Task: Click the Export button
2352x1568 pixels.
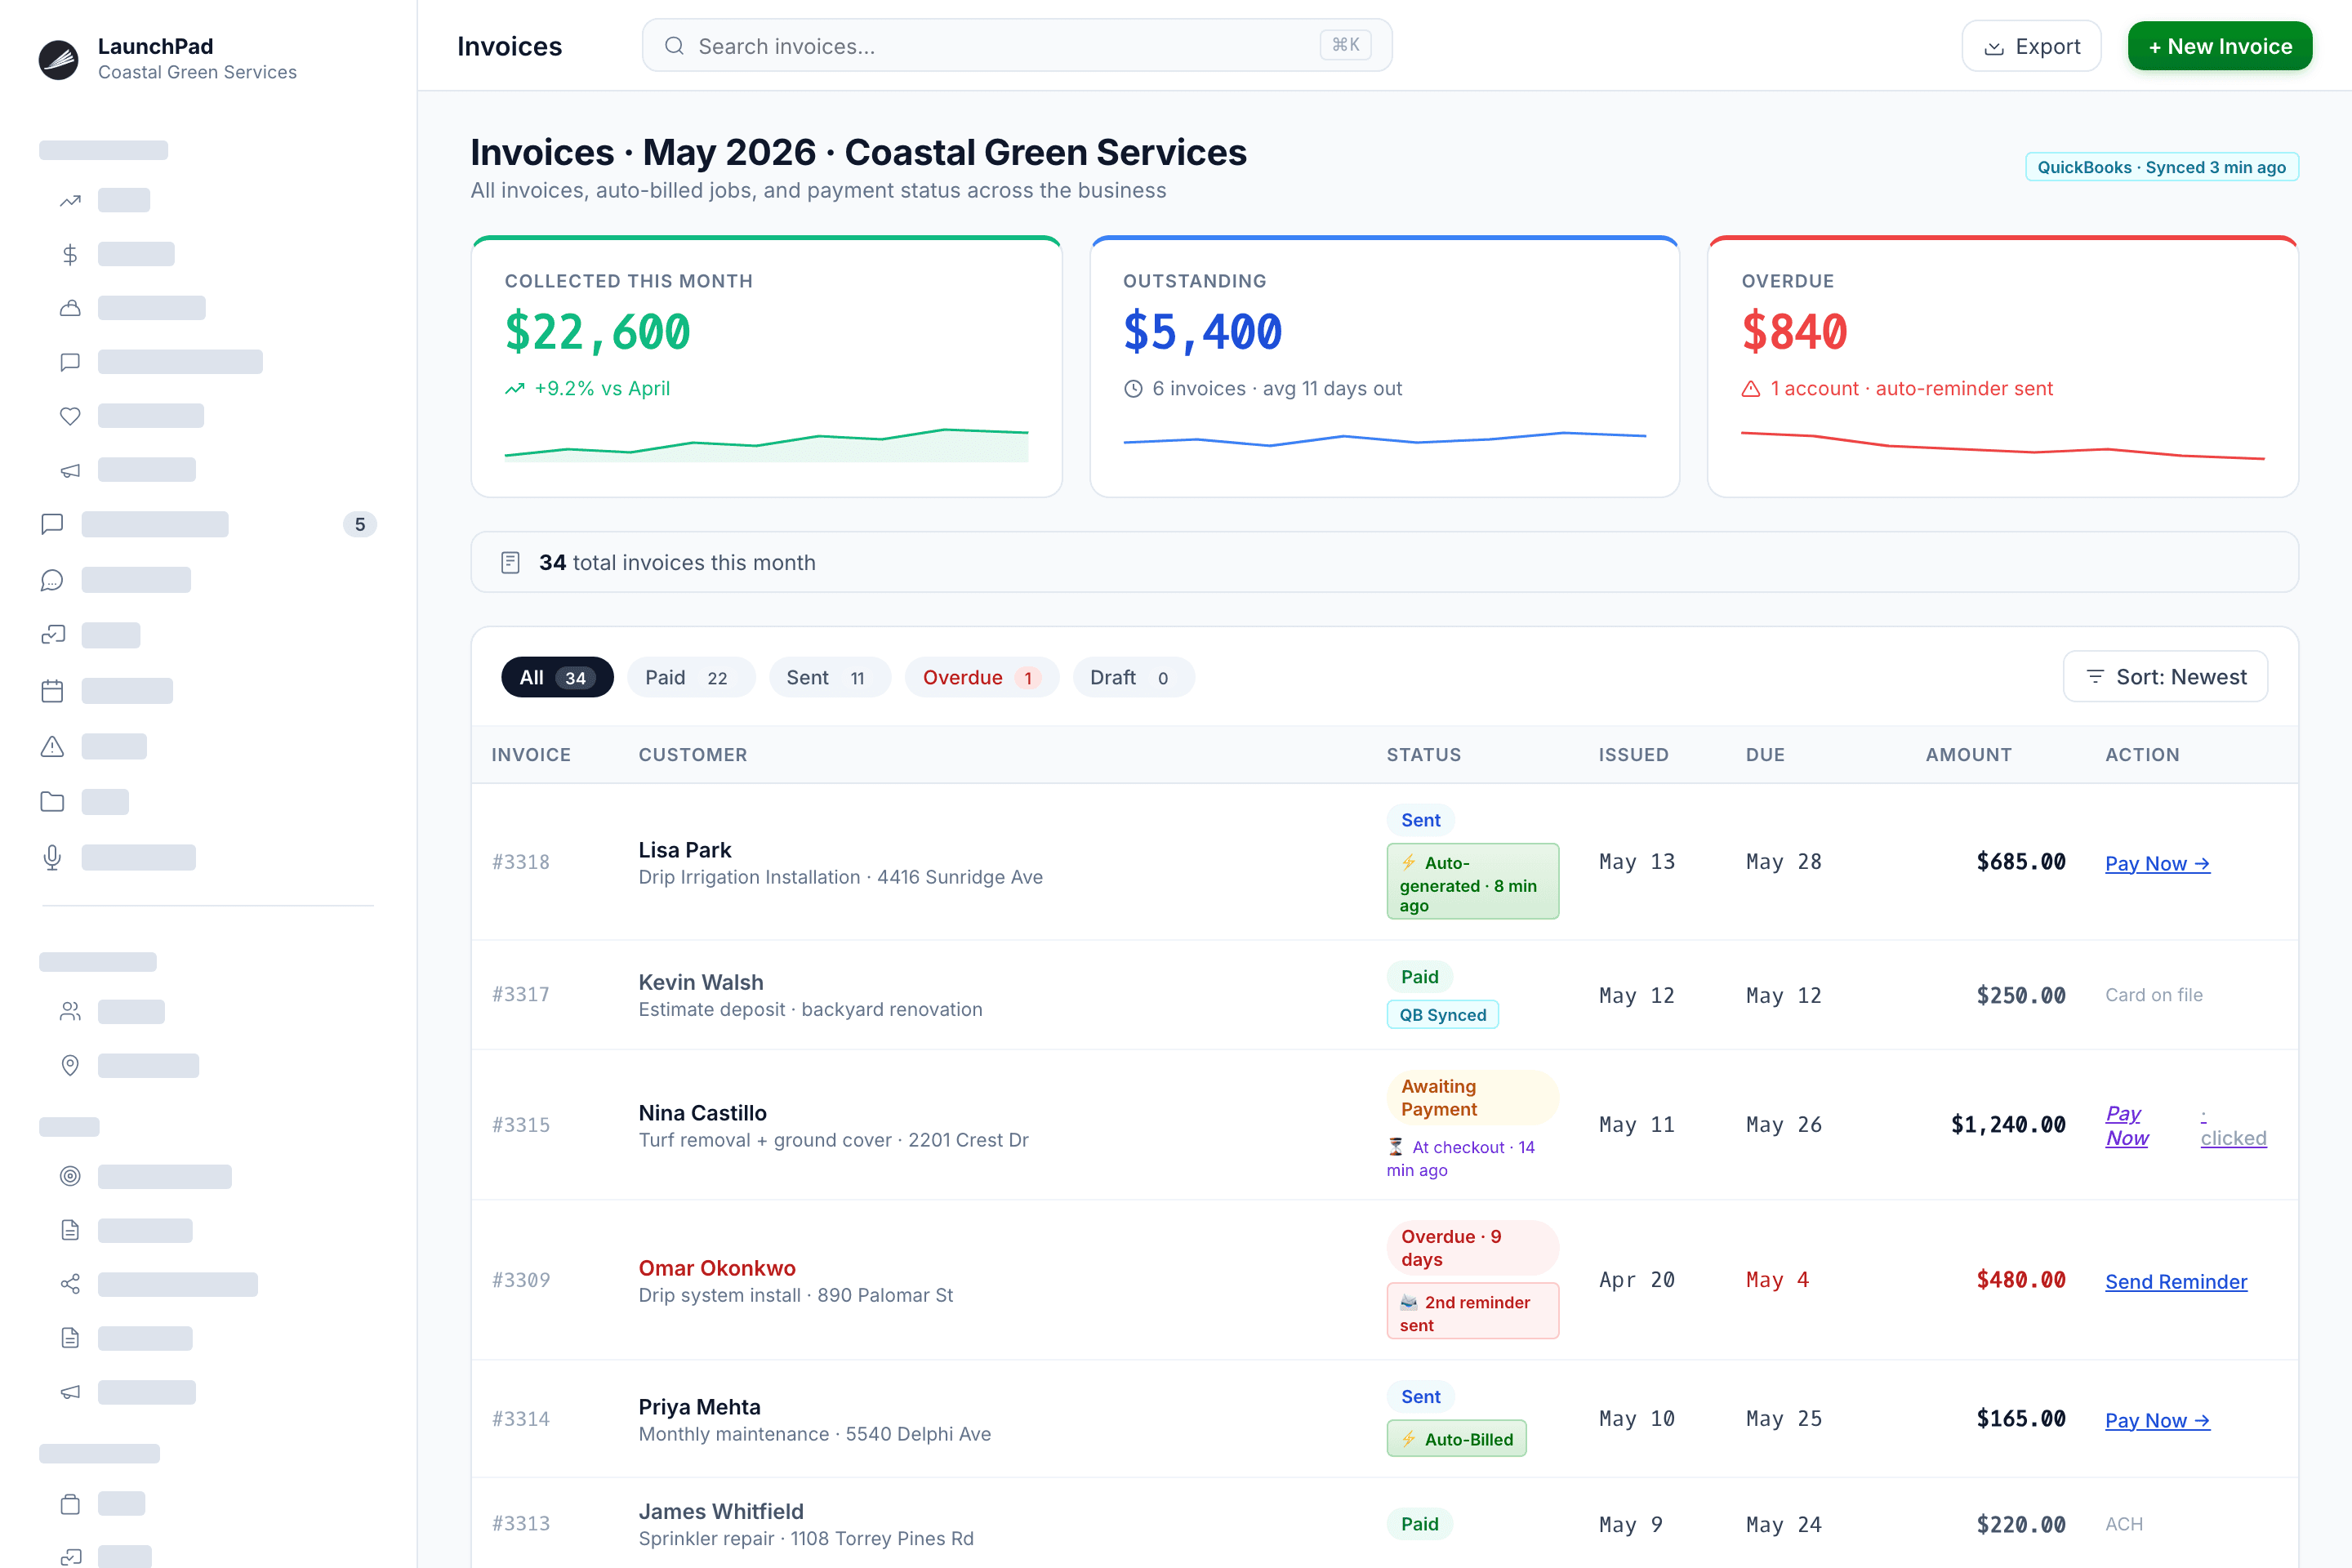Action: [2031, 46]
